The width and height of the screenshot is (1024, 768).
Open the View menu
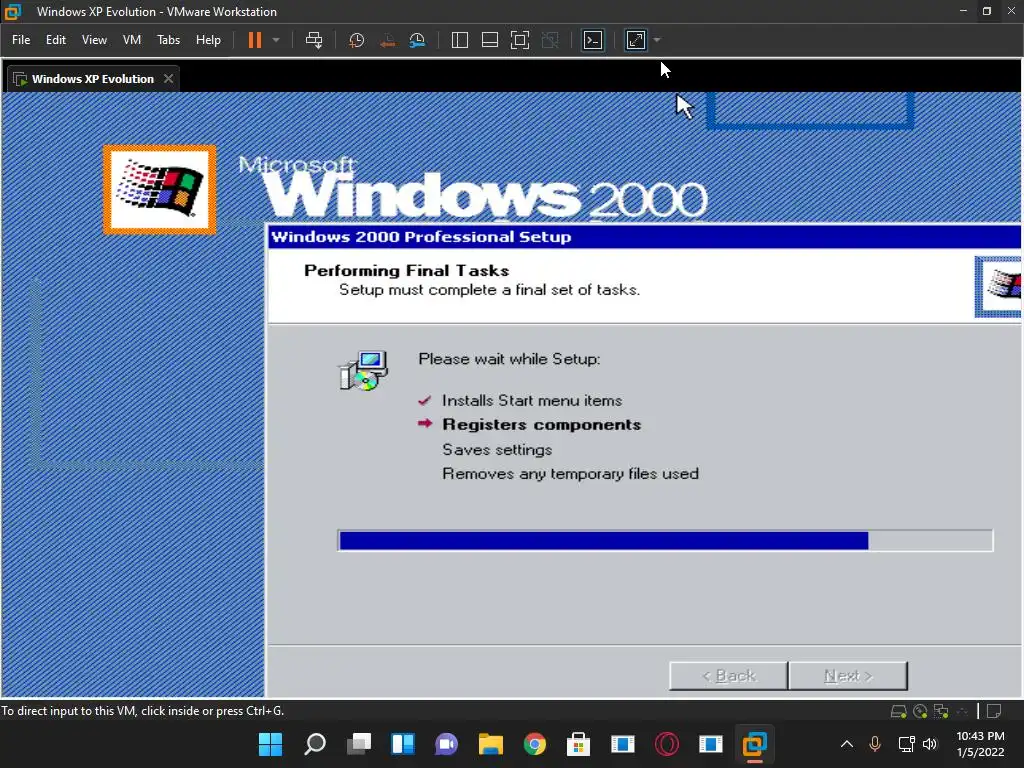point(94,40)
